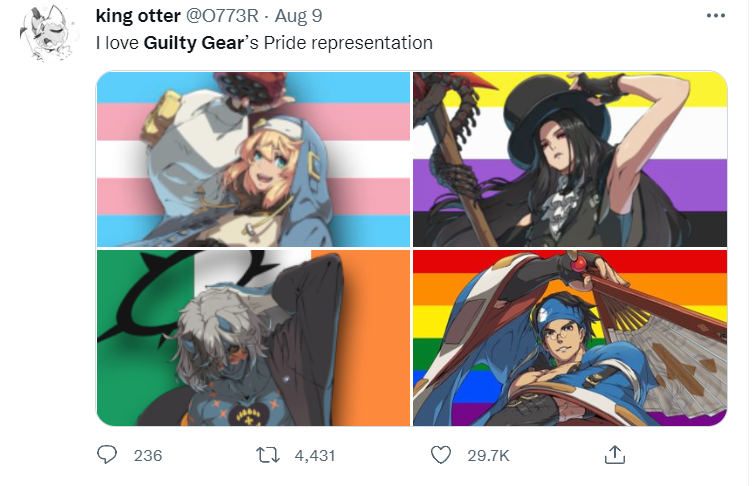Open the three-dot more options menu

(716, 16)
